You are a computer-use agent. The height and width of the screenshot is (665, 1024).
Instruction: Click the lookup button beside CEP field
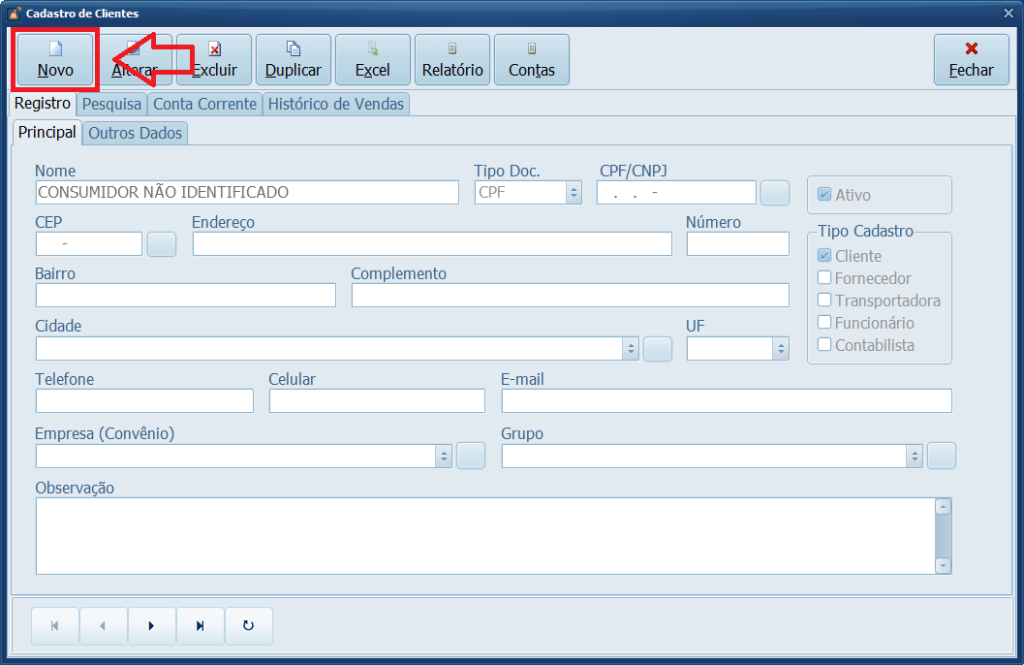[162, 244]
